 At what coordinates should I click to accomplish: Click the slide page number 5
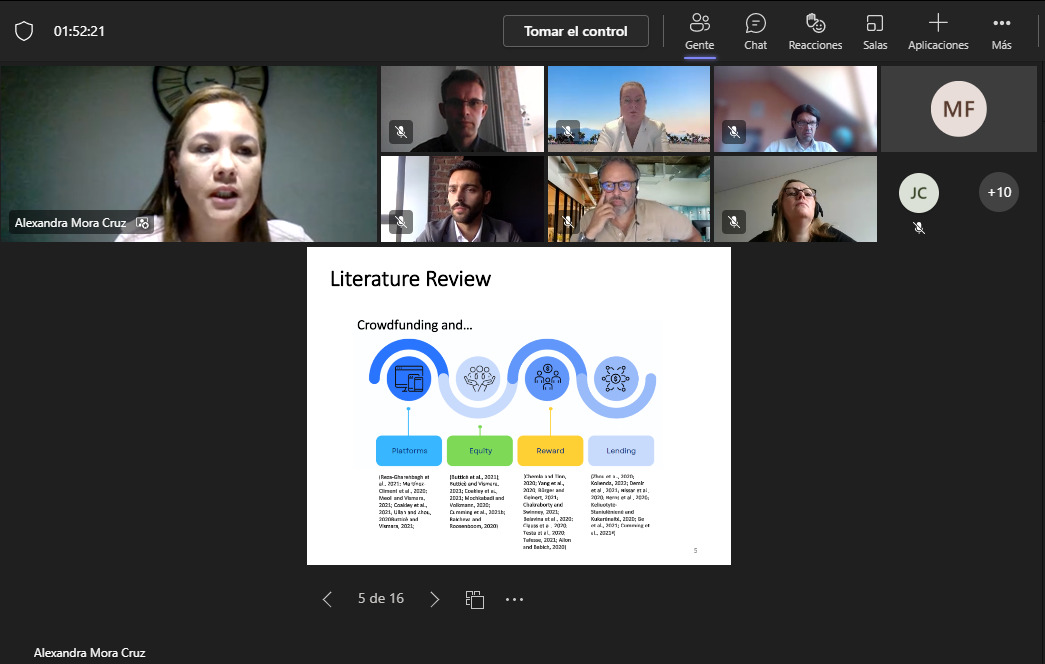(x=695, y=551)
